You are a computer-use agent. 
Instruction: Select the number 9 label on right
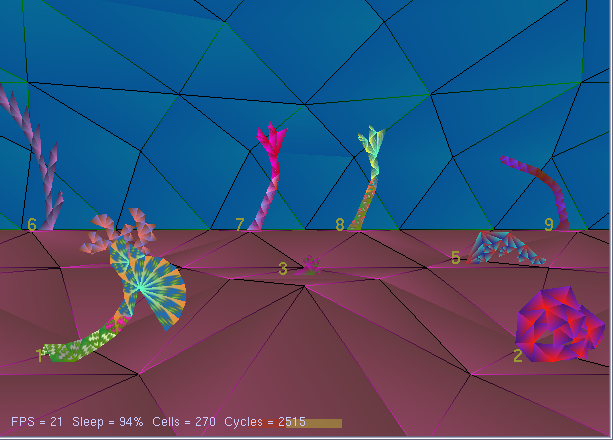click(548, 225)
